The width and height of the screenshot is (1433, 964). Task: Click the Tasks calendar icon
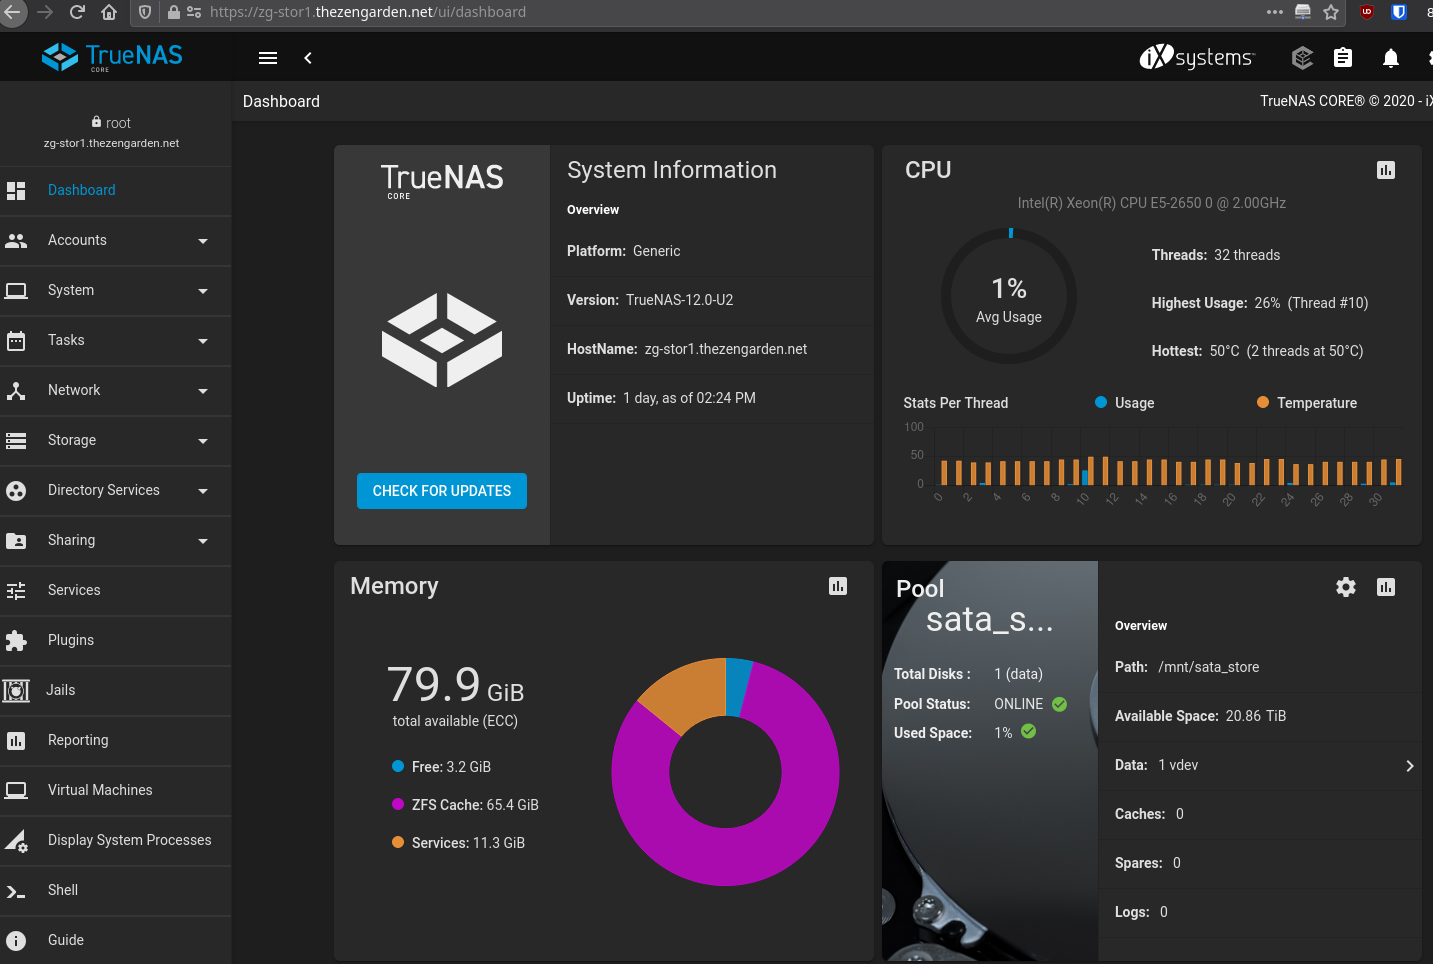(x=16, y=340)
